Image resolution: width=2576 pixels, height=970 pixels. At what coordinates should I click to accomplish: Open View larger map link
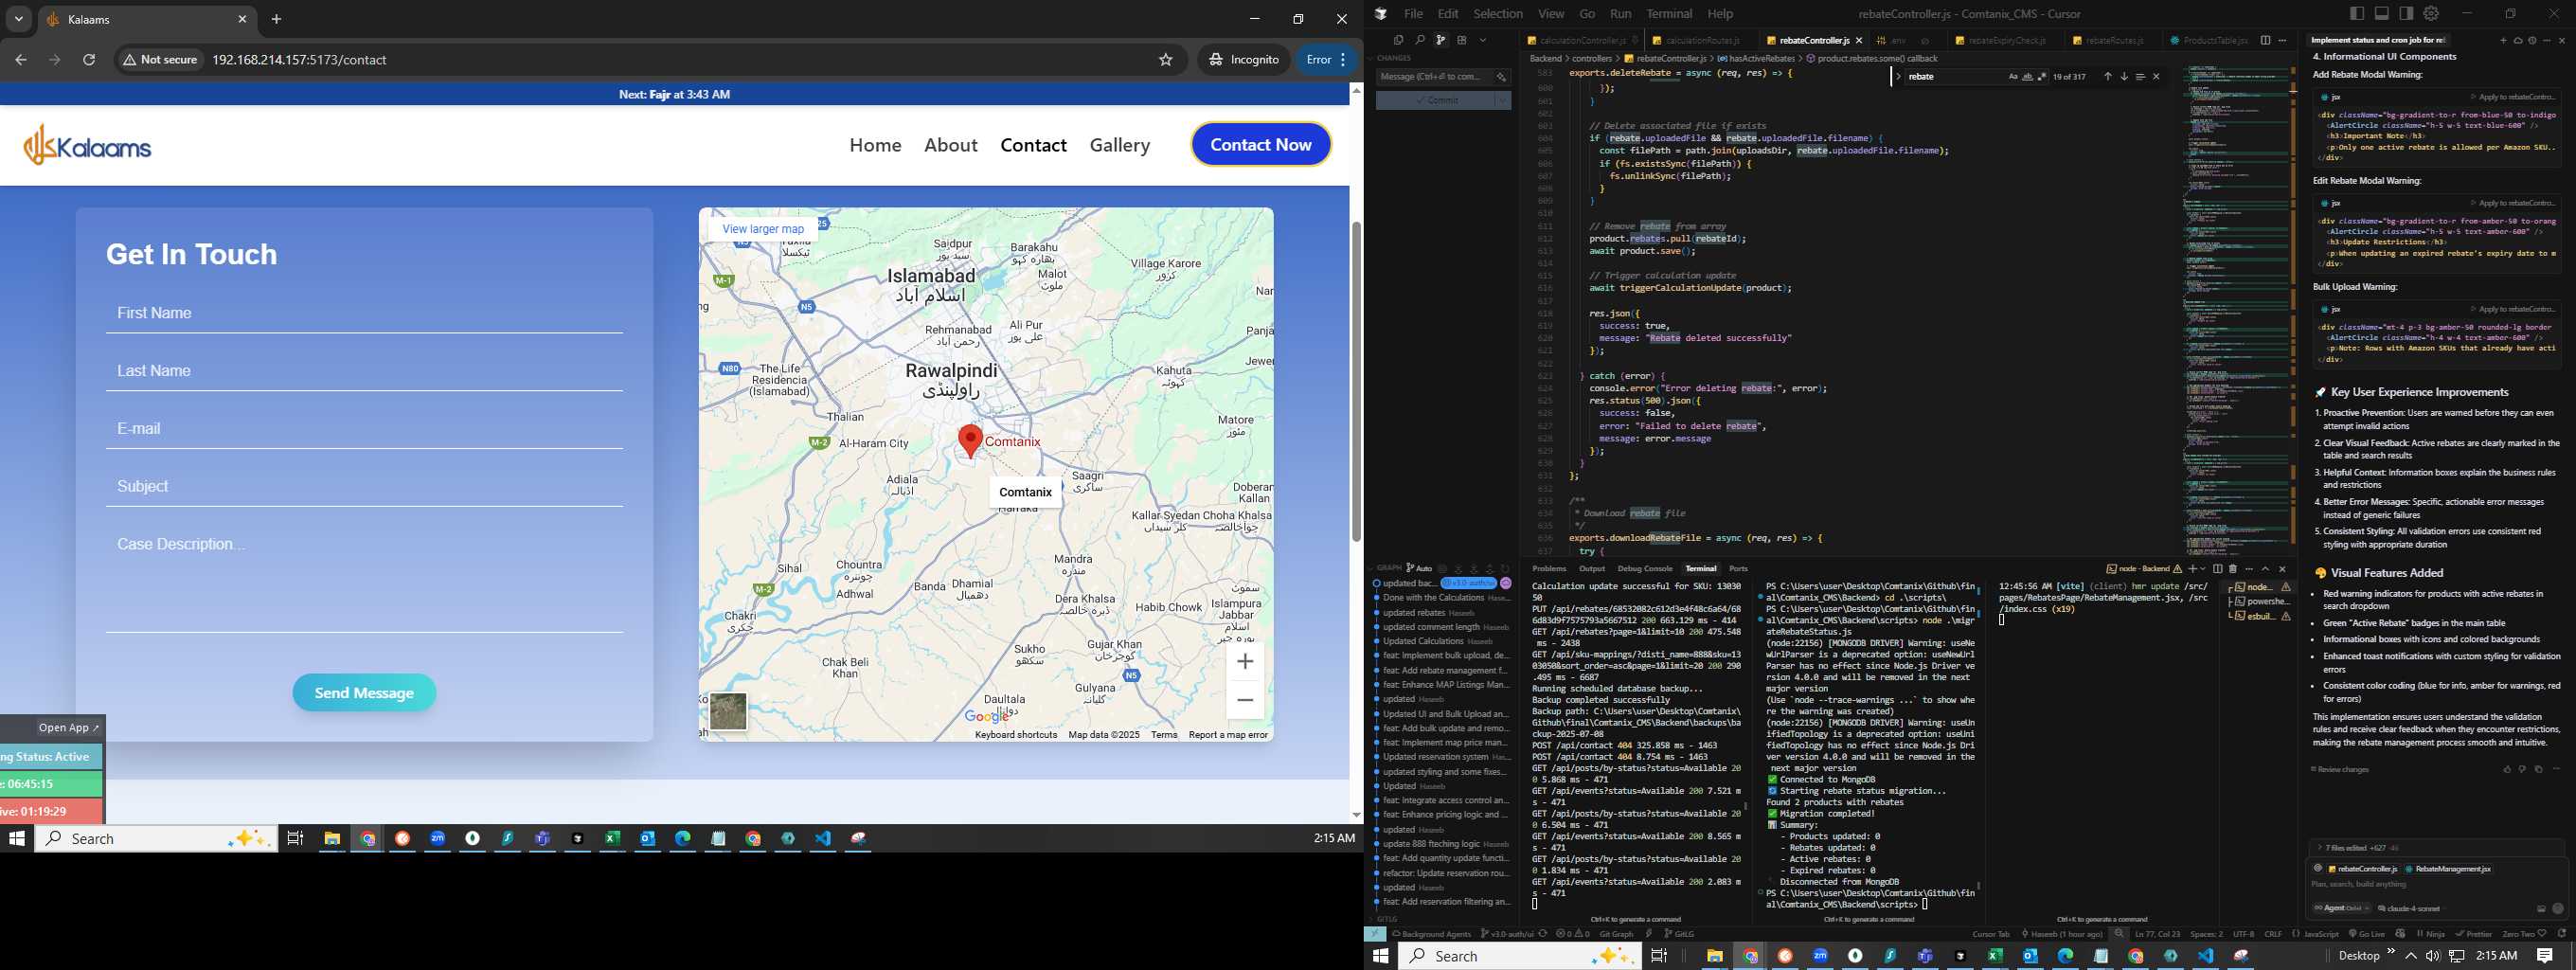763,229
